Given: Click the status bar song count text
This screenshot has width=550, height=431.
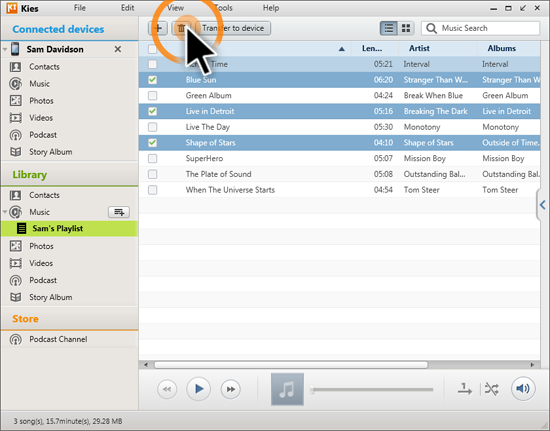Looking at the screenshot, I should pos(68,421).
